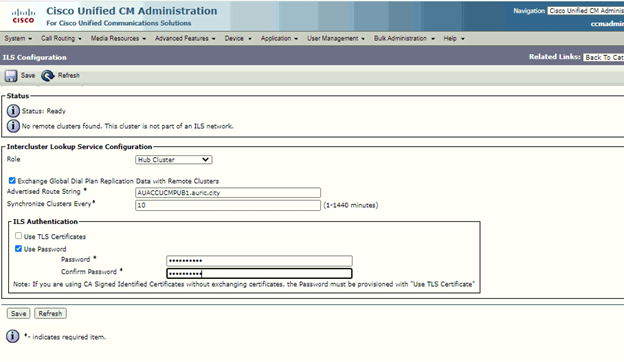
Task: Click the Password input field
Action: pyautogui.click(x=259, y=261)
